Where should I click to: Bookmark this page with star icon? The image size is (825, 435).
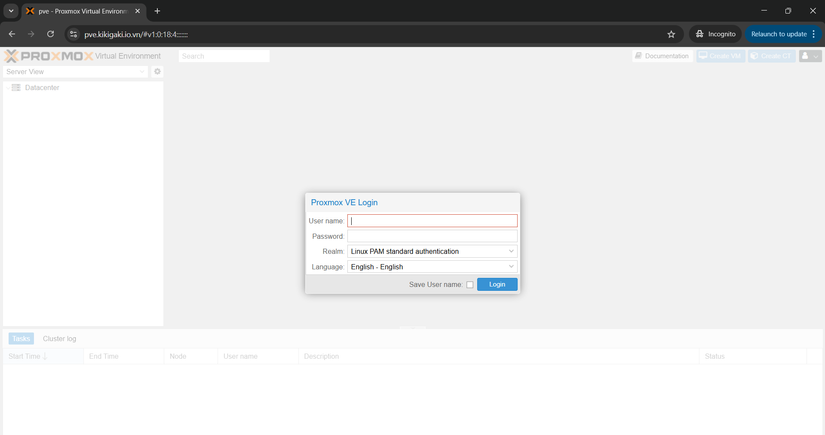pos(671,34)
